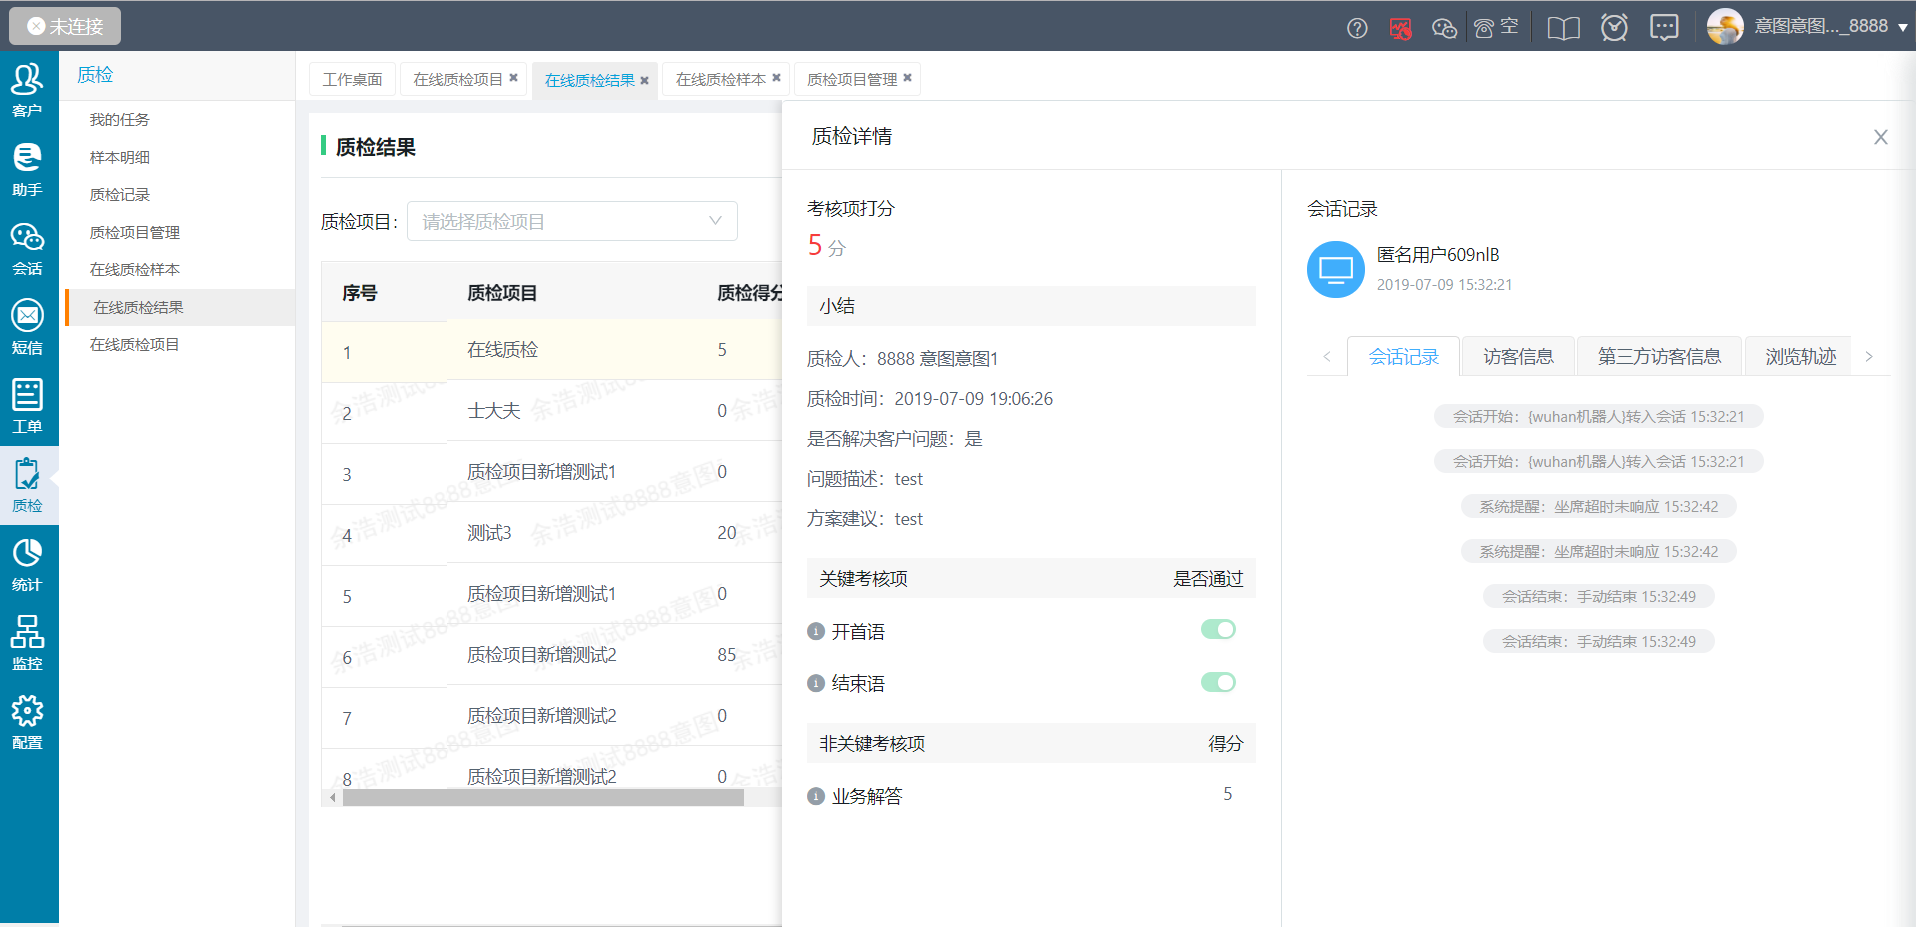Click the user avatar in top bar
This screenshot has height=927, width=1916.
coord(1725,26)
